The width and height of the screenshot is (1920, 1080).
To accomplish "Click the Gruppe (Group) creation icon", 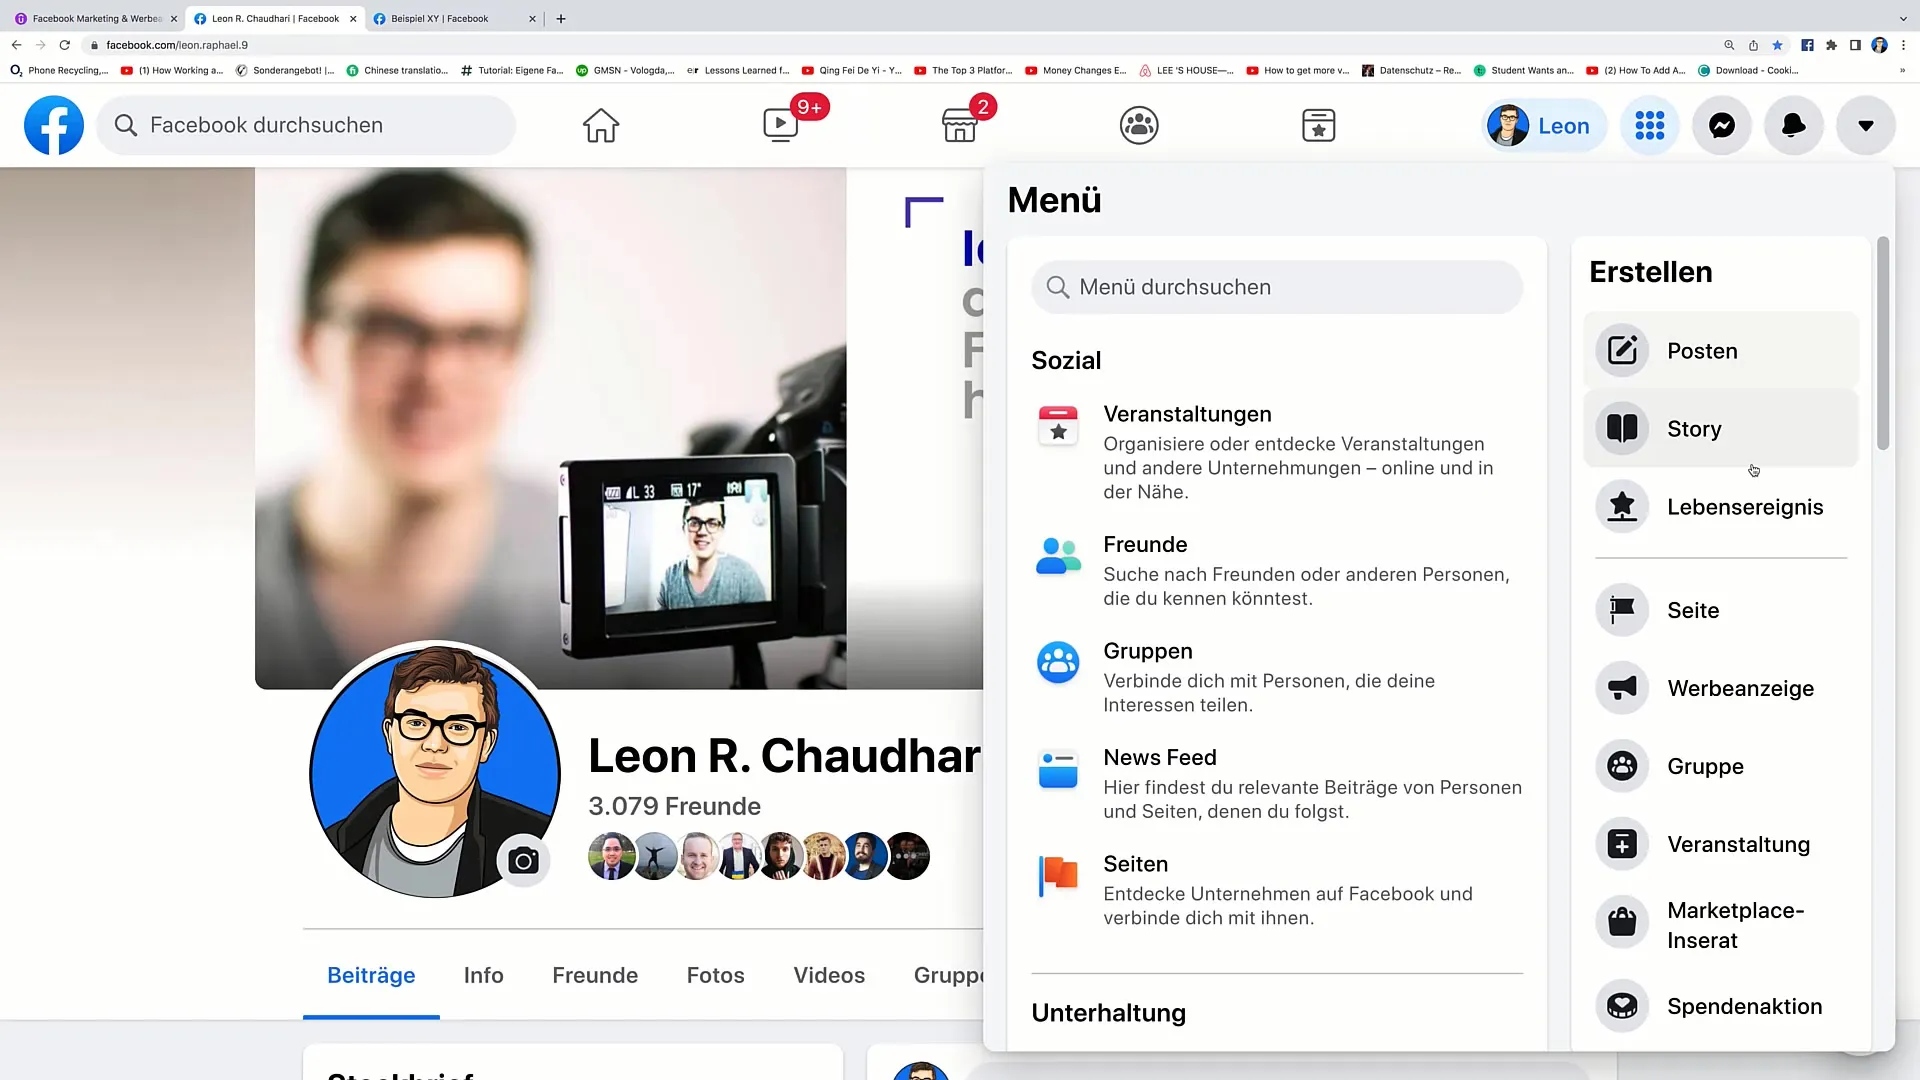I will (x=1622, y=766).
